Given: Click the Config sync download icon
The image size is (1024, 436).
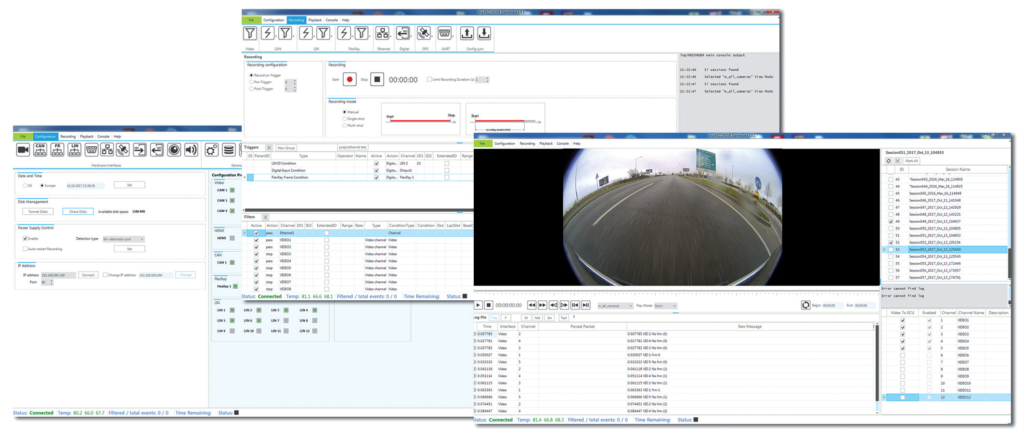Looking at the screenshot, I should 483,33.
